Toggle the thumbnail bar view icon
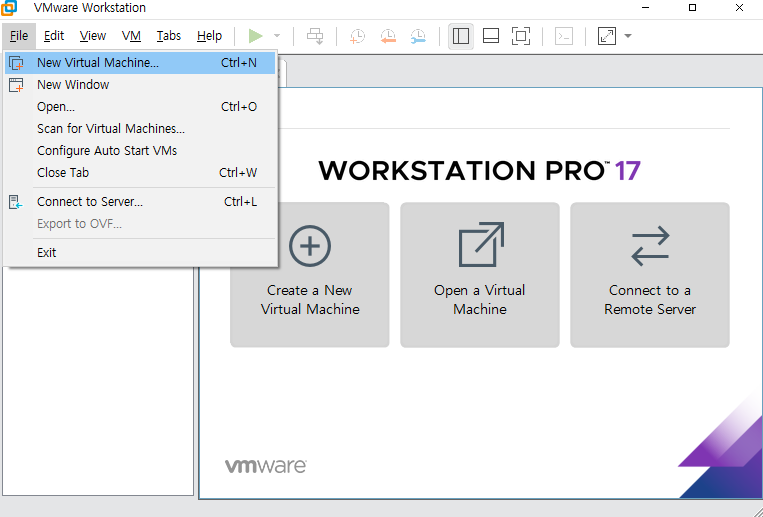Screen dimensions: 763x517 pyautogui.click(x=490, y=36)
